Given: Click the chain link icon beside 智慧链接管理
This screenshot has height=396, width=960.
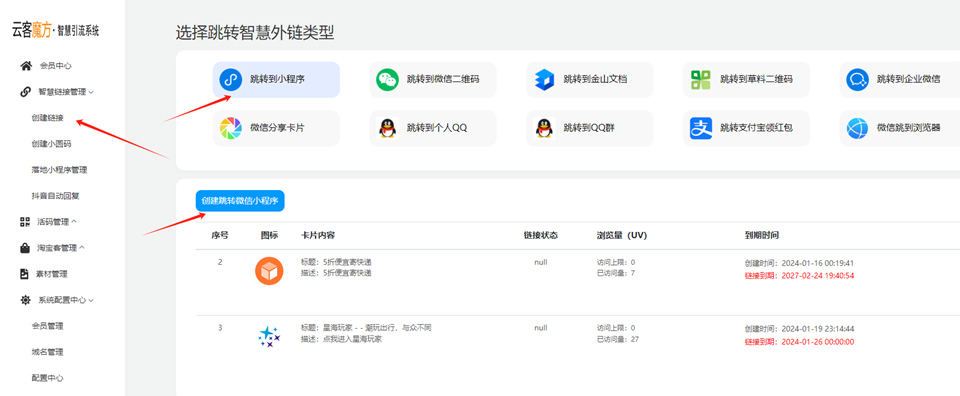Looking at the screenshot, I should pos(26,92).
